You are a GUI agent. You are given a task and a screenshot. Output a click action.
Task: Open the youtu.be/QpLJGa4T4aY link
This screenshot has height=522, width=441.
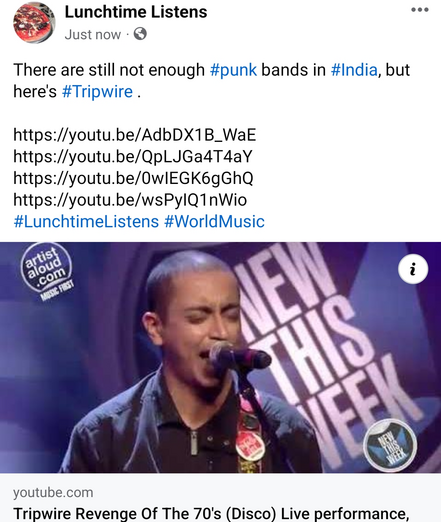tap(133, 157)
